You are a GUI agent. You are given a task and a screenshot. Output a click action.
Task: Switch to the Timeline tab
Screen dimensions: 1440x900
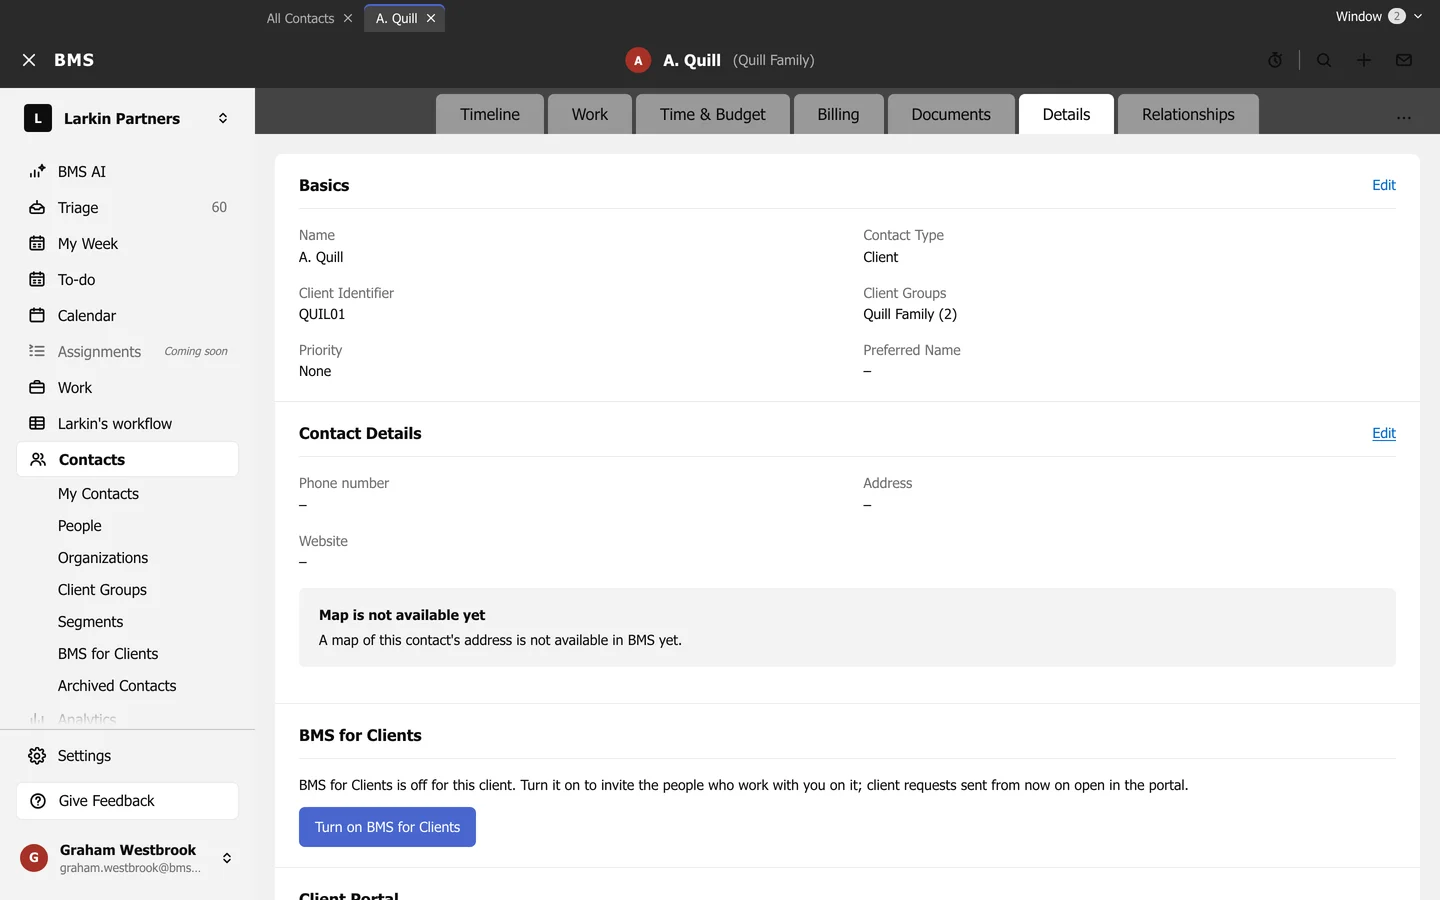click(490, 114)
